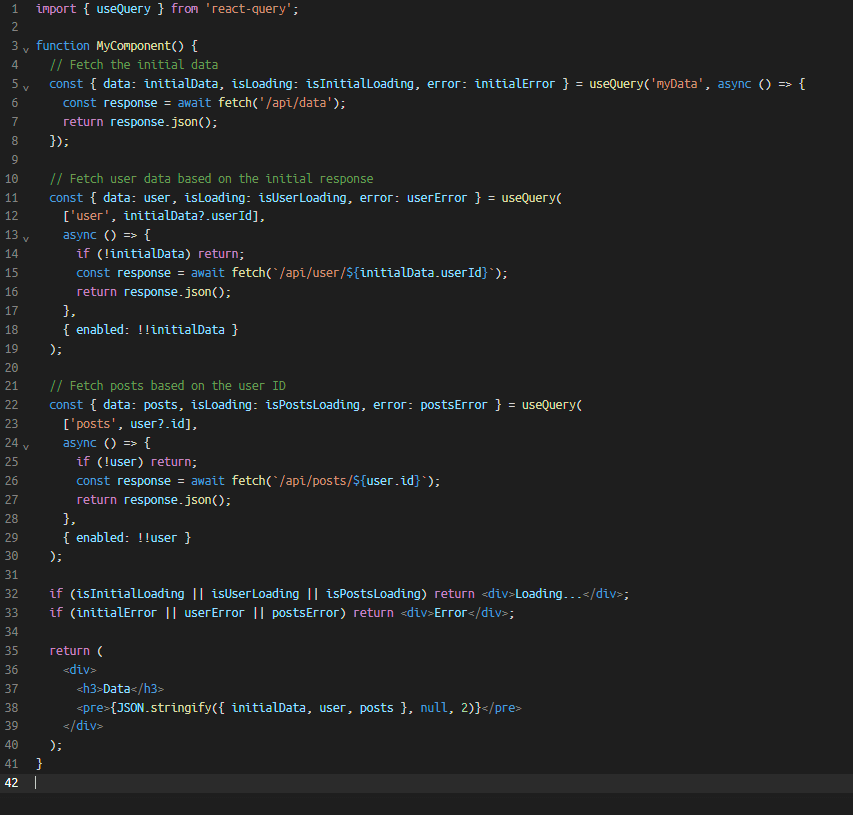Screen dimensions: 853x815
Task: Click the isUserLoading variable on line 11
Action: point(302,198)
